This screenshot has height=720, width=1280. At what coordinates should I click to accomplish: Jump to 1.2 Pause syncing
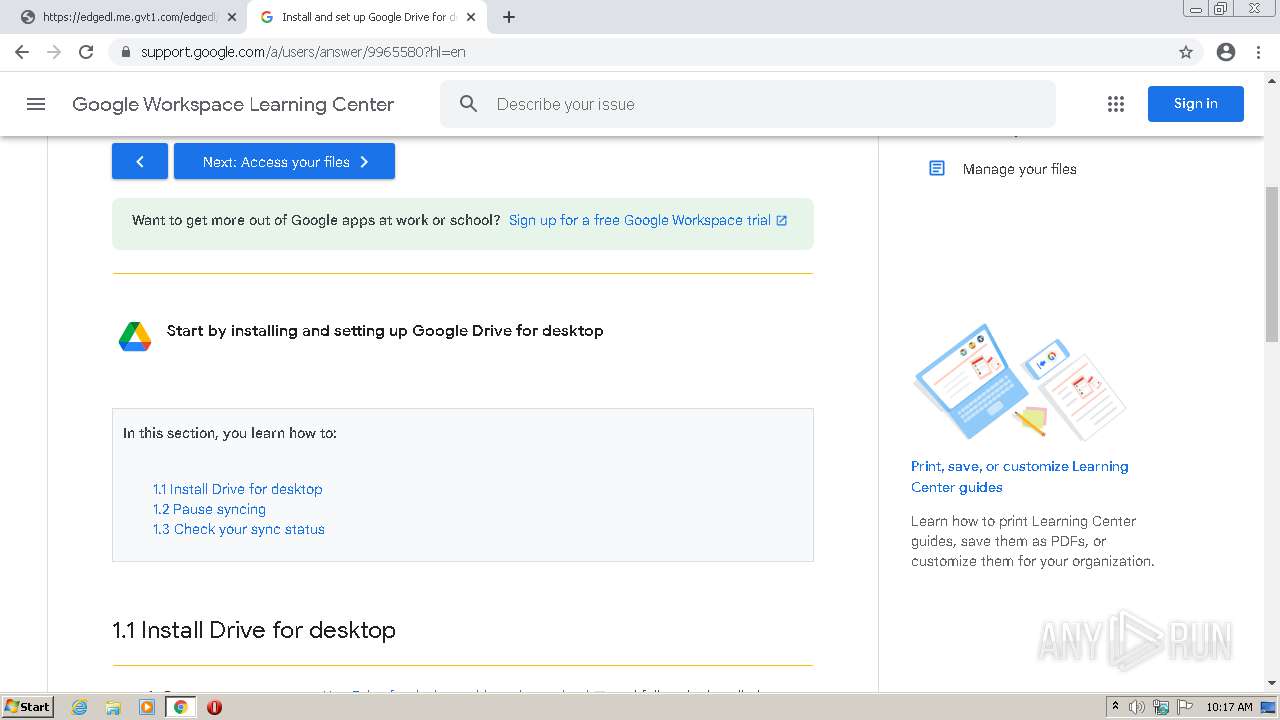(x=209, y=509)
